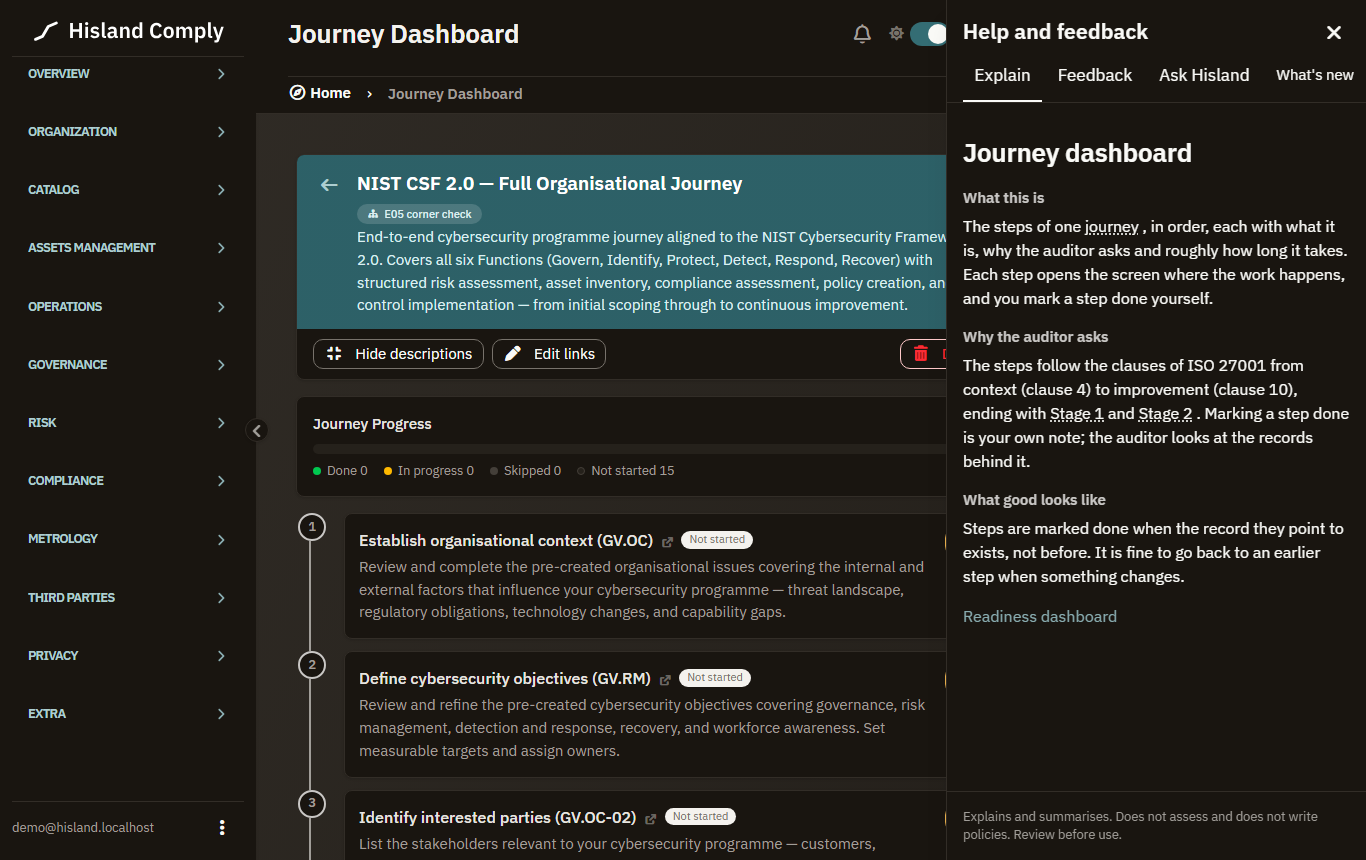Click the Stage 1 glossary term
The height and width of the screenshot is (860, 1366).
1077,414
